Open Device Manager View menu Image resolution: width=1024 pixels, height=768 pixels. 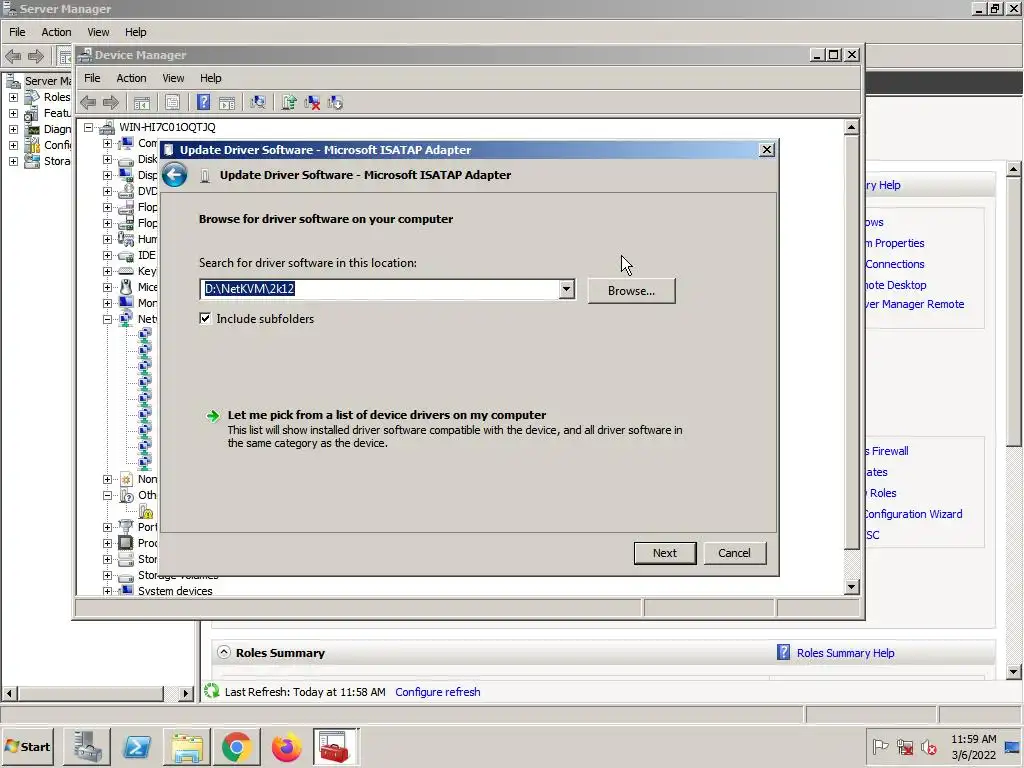[173, 78]
